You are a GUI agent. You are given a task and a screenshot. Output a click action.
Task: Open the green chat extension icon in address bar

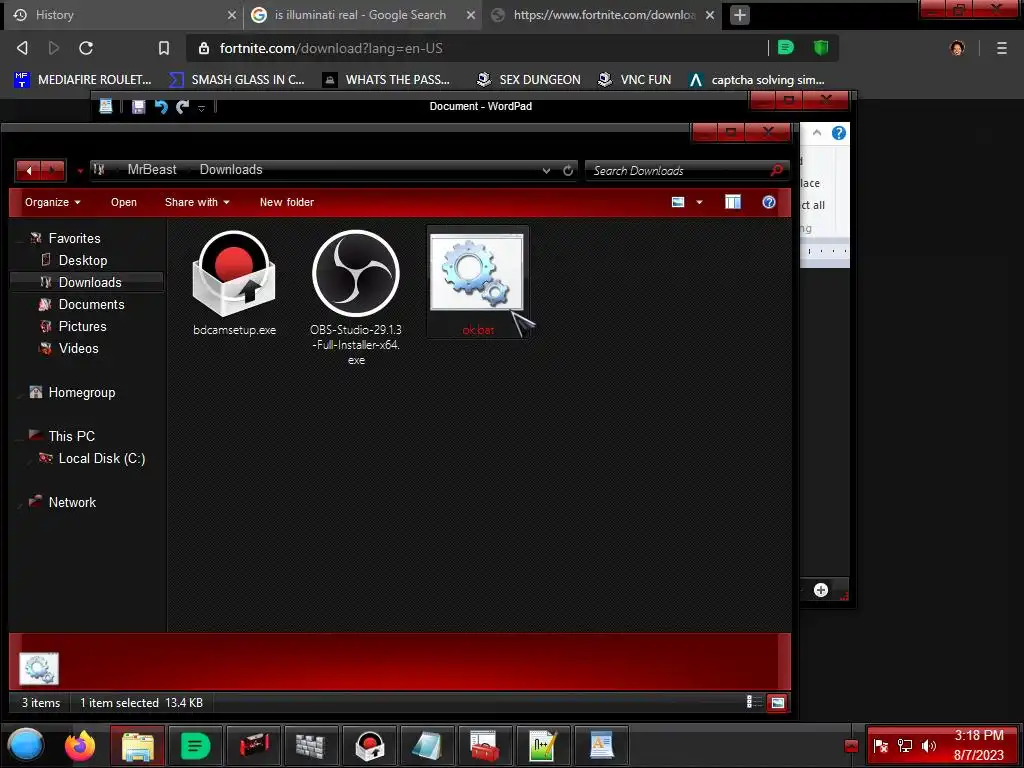point(786,47)
